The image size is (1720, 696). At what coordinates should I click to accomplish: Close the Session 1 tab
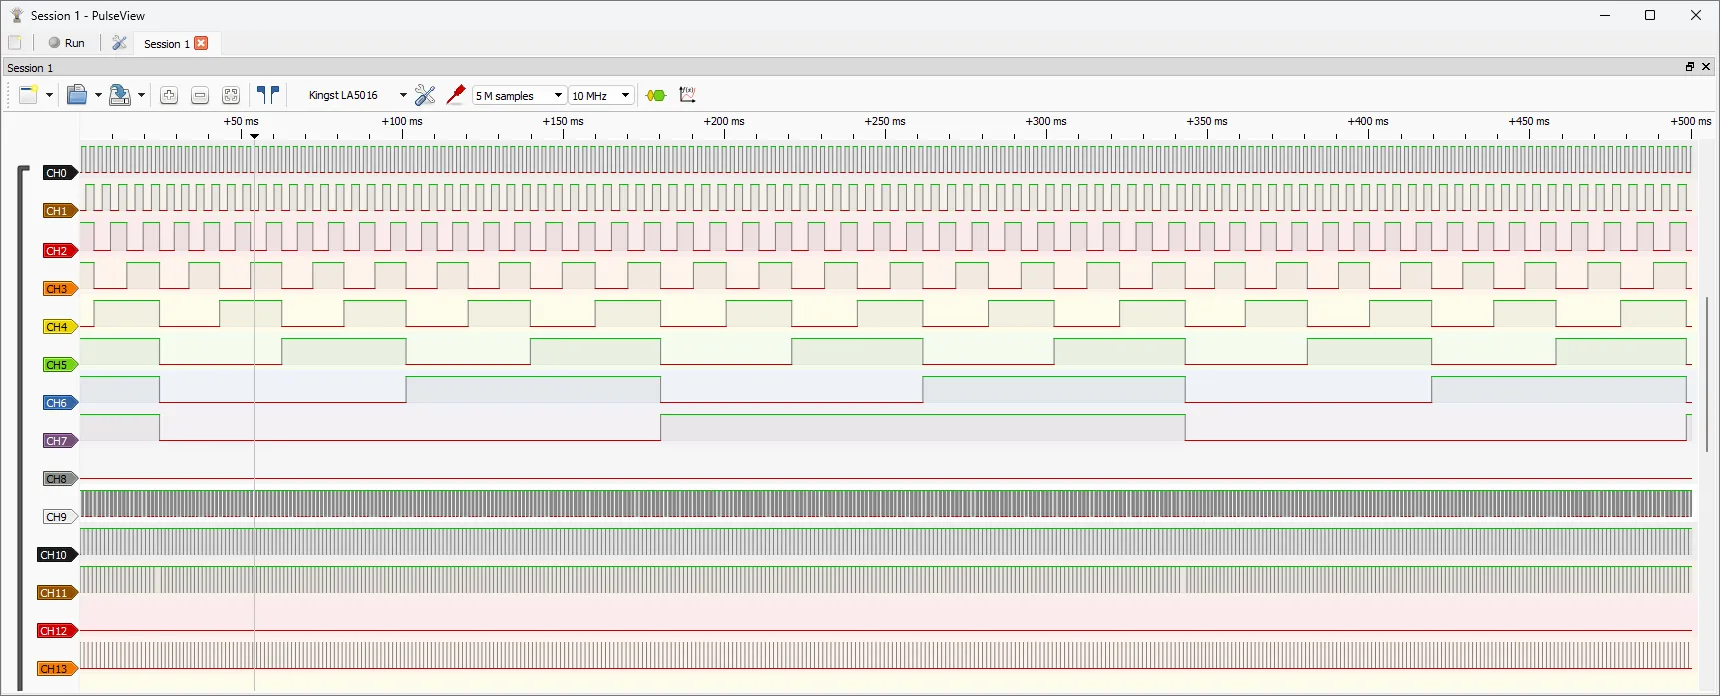tap(201, 43)
